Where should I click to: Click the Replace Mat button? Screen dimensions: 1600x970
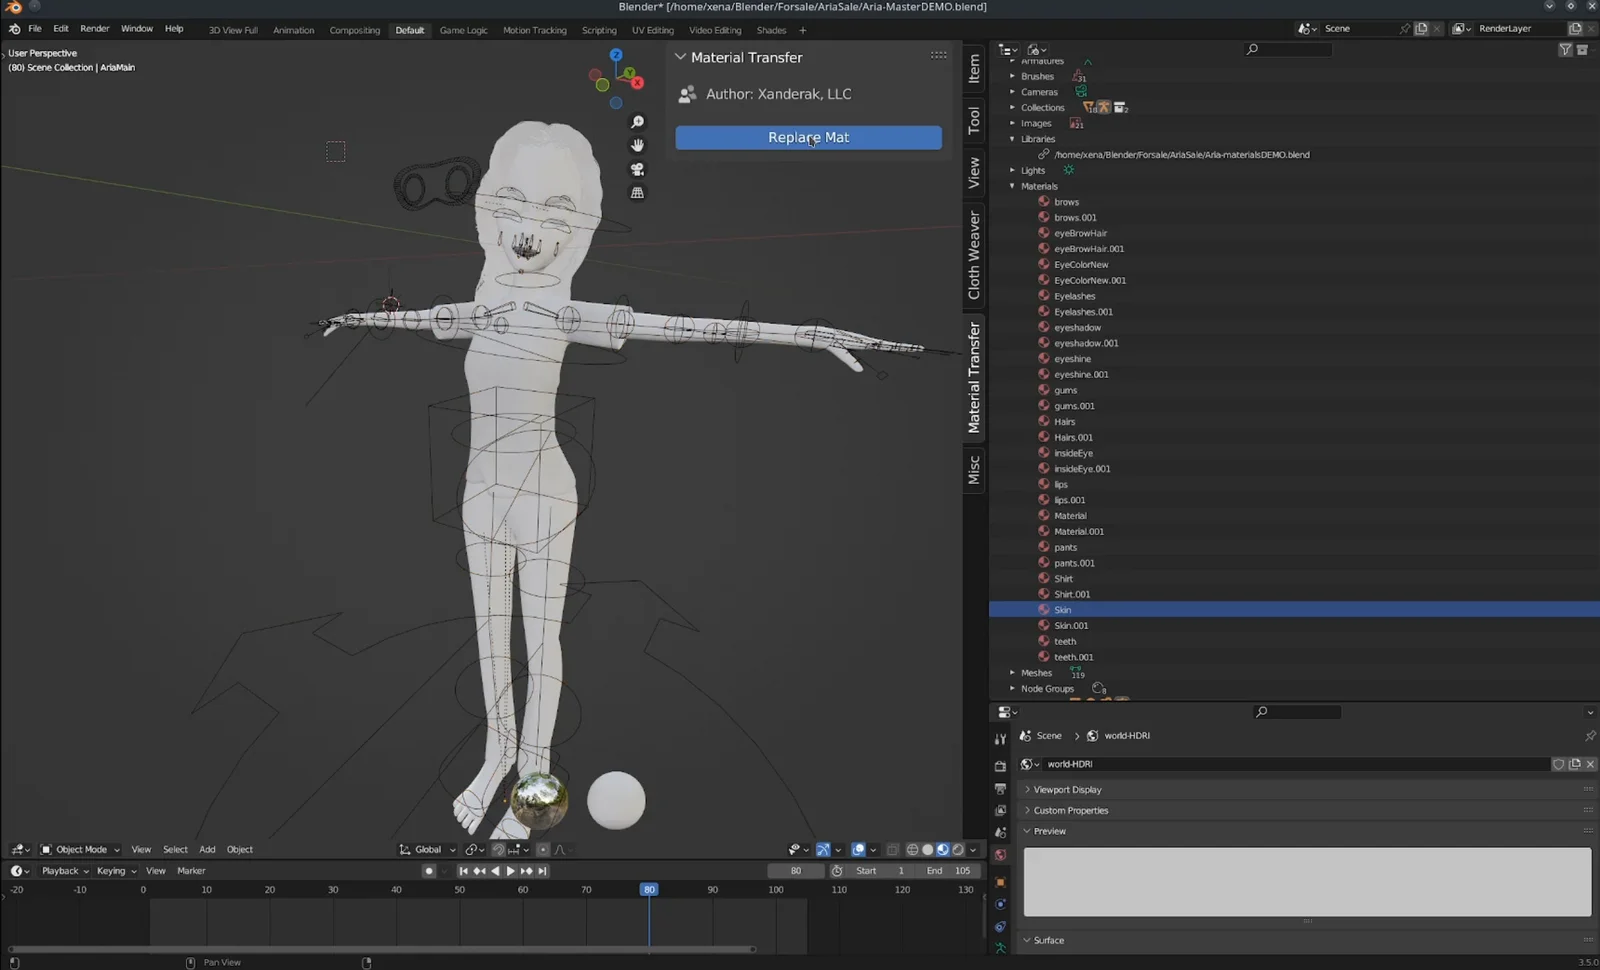808,137
